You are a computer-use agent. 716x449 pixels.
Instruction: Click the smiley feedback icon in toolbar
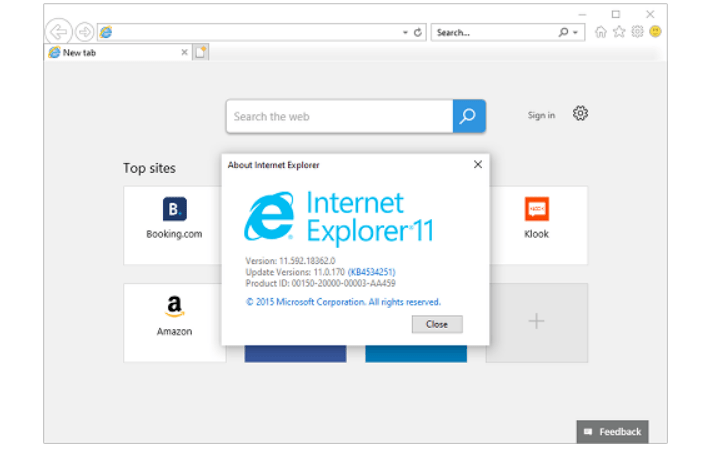pyautogui.click(x=655, y=32)
